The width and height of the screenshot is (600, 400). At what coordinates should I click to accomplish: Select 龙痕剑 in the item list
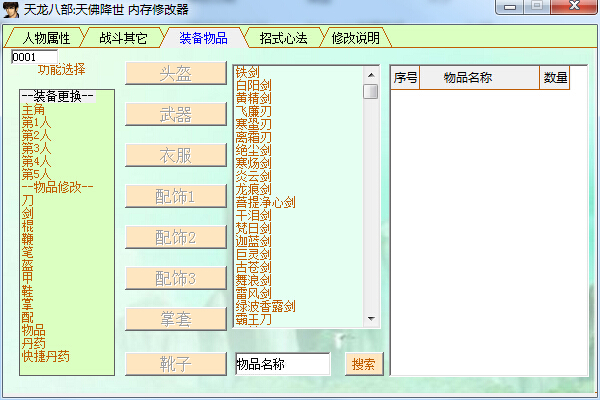[254, 189]
